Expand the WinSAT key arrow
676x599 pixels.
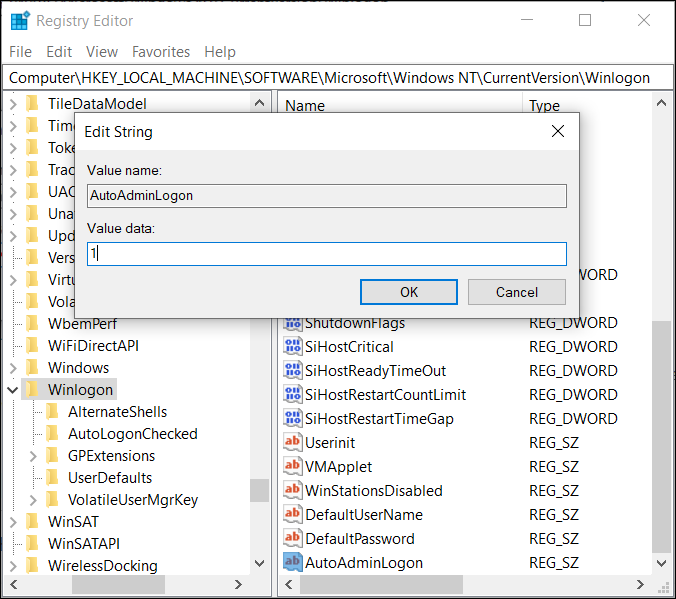click(x=13, y=522)
